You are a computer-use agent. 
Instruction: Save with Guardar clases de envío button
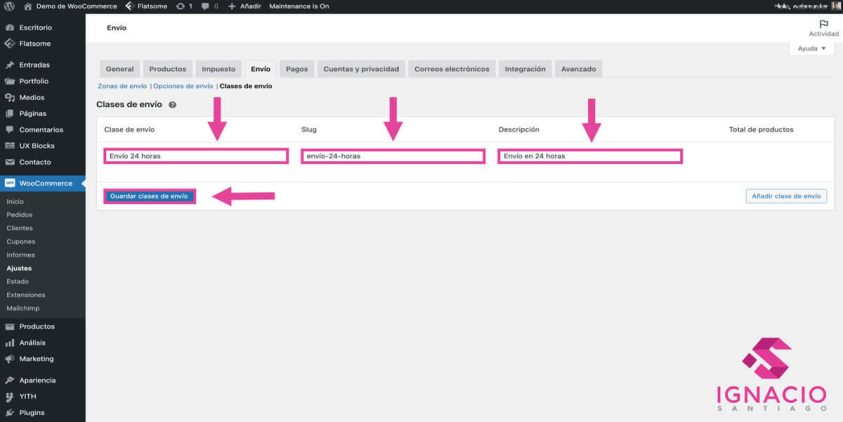coord(149,196)
